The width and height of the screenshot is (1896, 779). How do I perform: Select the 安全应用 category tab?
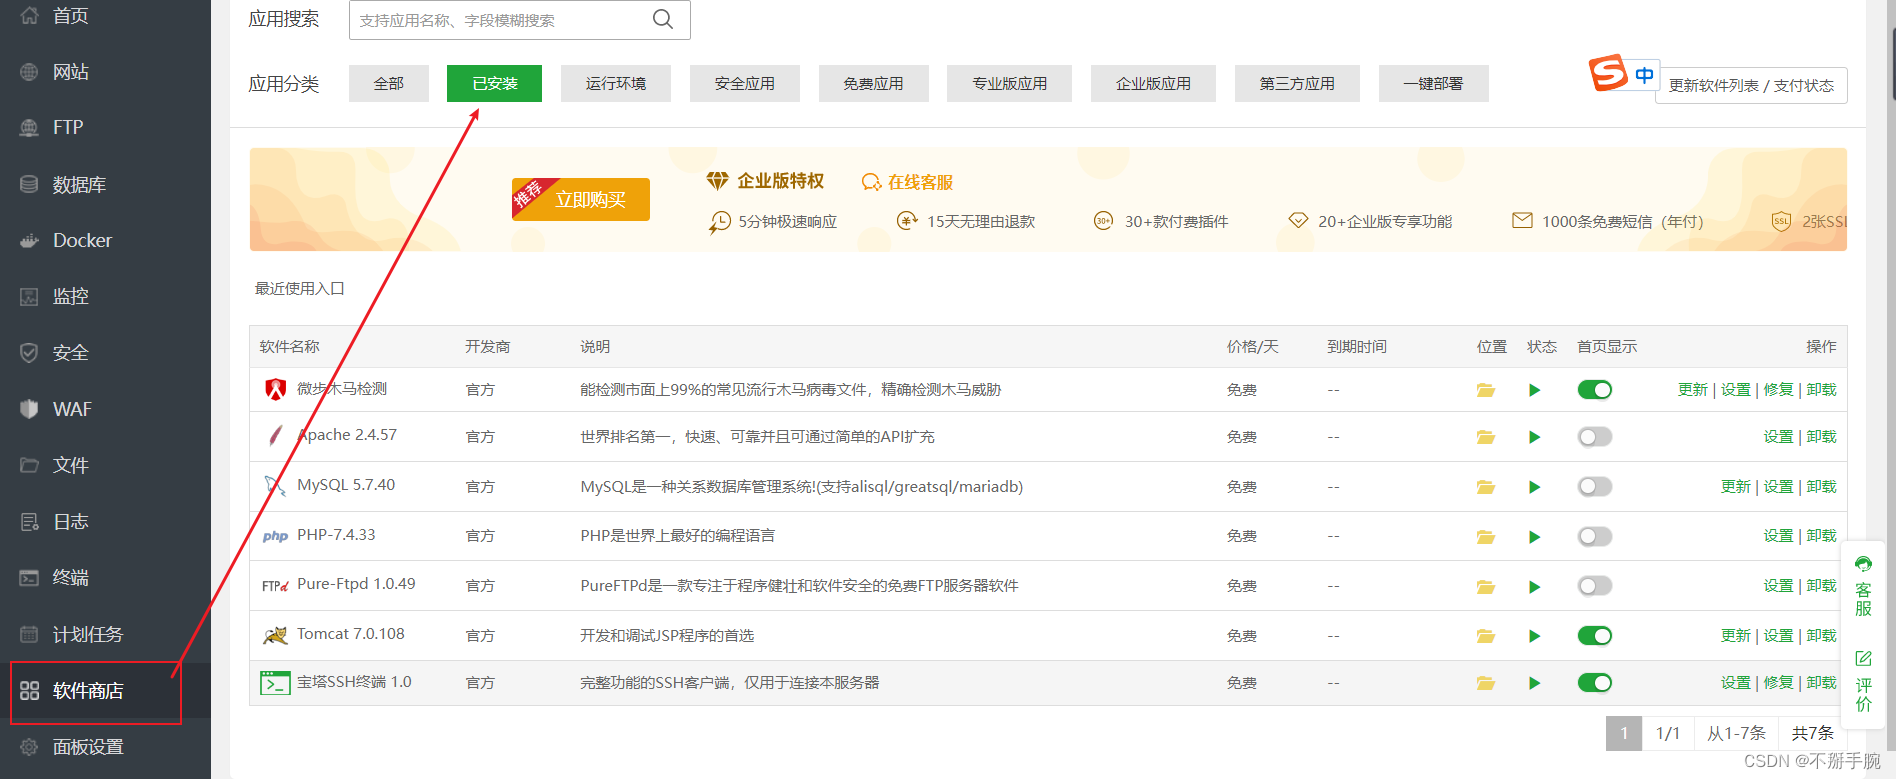[x=745, y=84]
